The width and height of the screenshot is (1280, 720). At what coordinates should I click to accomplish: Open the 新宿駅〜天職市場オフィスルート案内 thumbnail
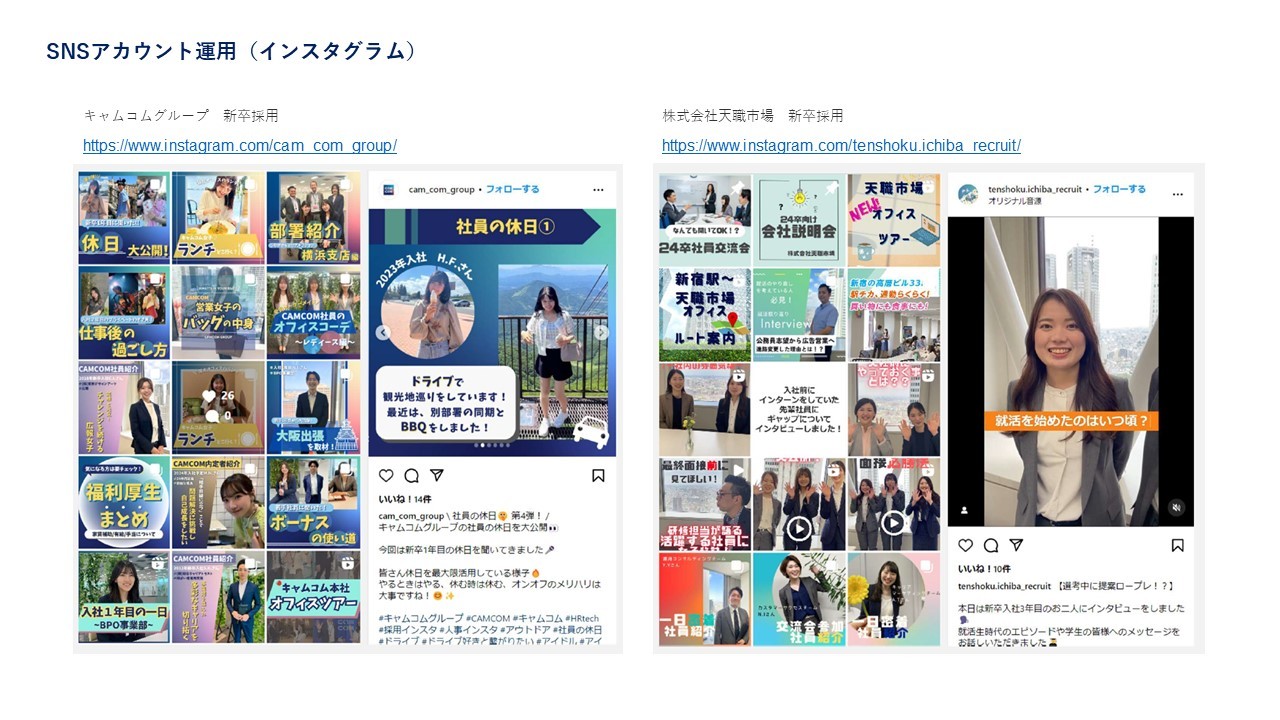tap(705, 314)
